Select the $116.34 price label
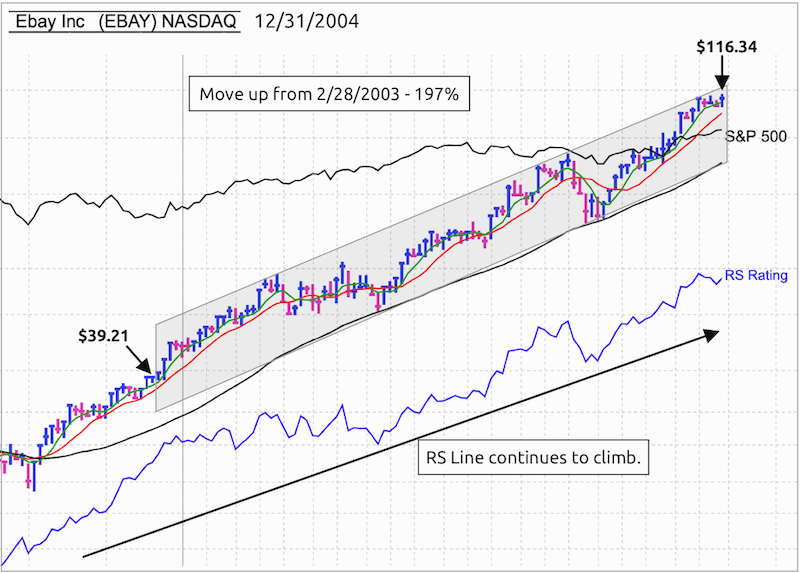 (727, 47)
